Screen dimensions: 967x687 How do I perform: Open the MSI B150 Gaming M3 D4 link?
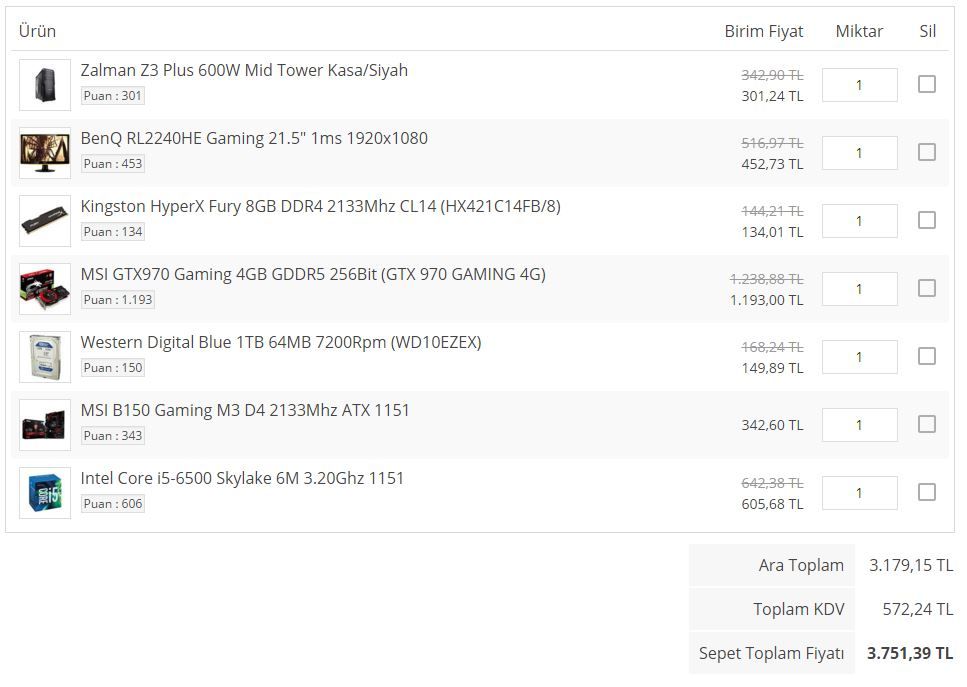point(245,410)
